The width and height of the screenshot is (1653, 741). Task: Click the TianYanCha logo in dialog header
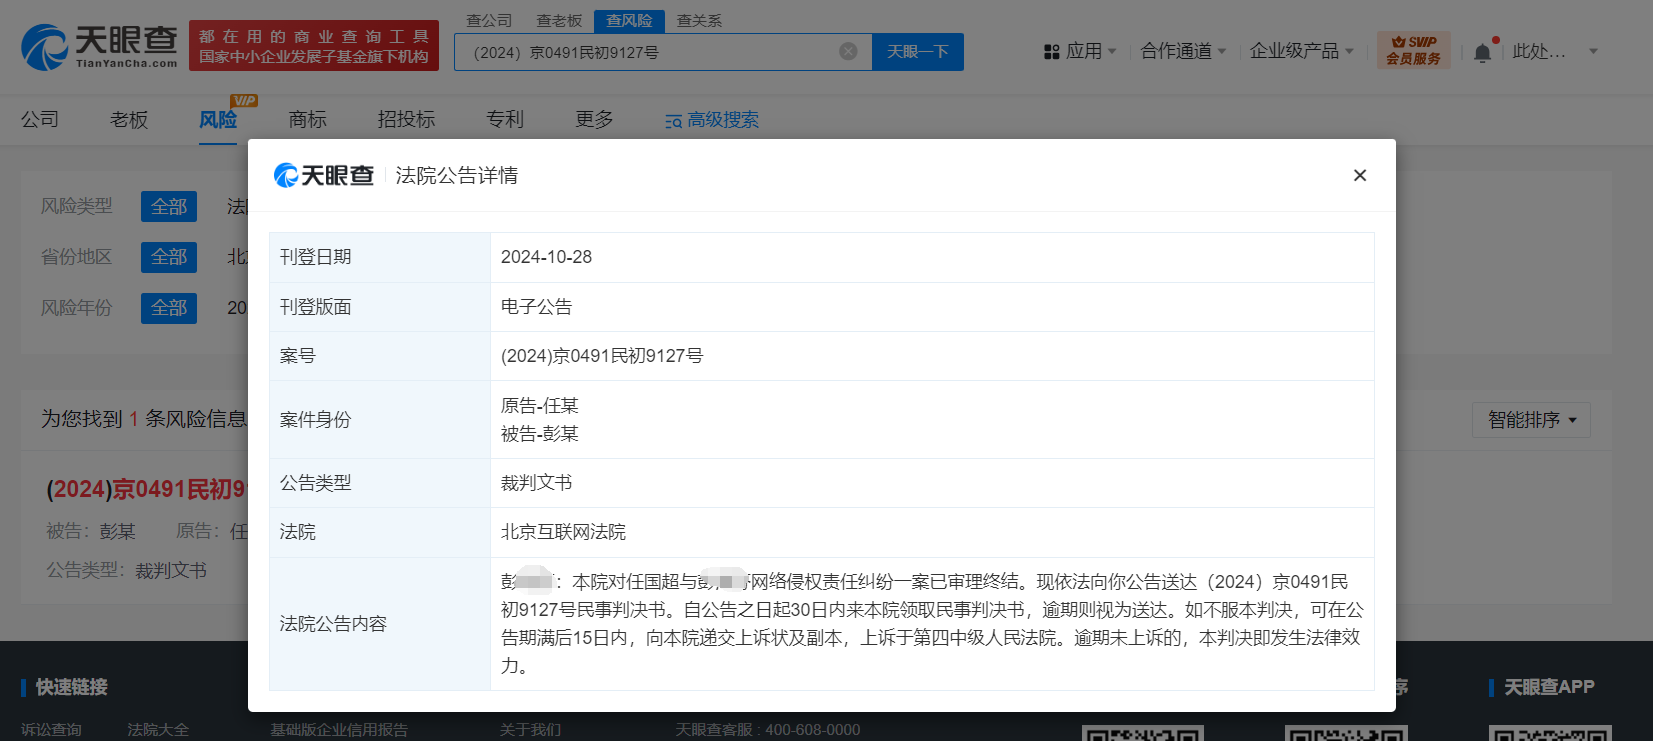point(324,175)
